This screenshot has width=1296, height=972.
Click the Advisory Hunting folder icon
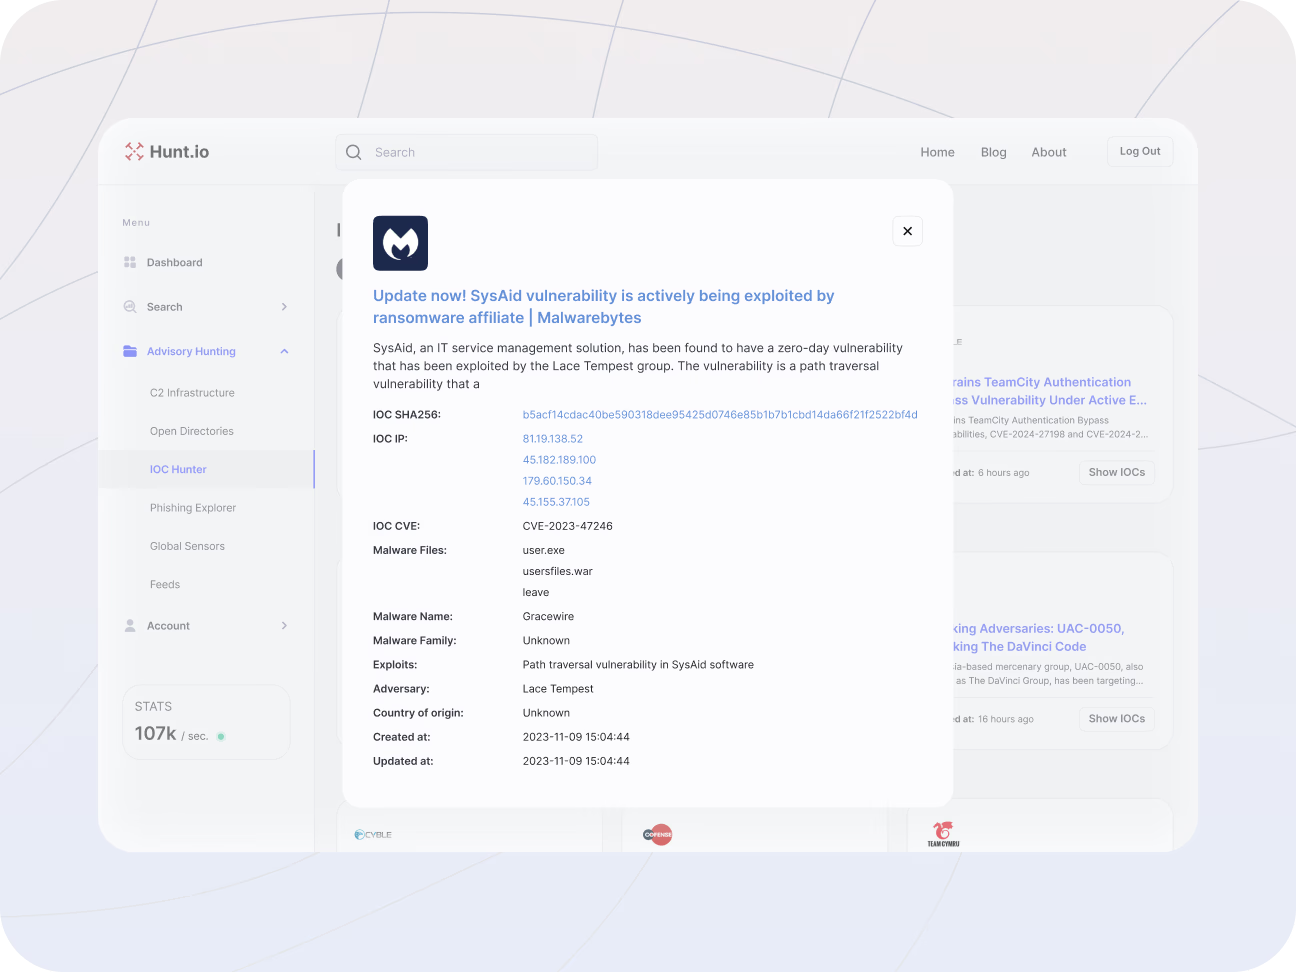pos(130,351)
